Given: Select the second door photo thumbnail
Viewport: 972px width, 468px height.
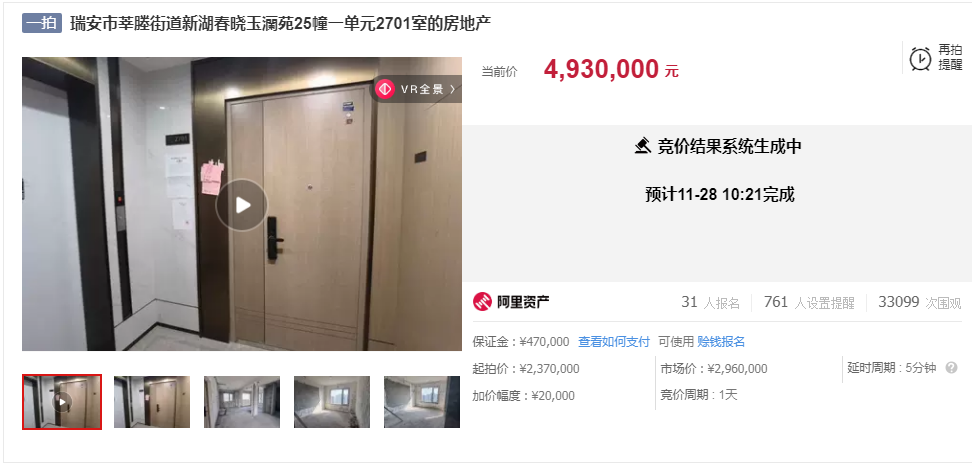Looking at the screenshot, I should (x=152, y=402).
